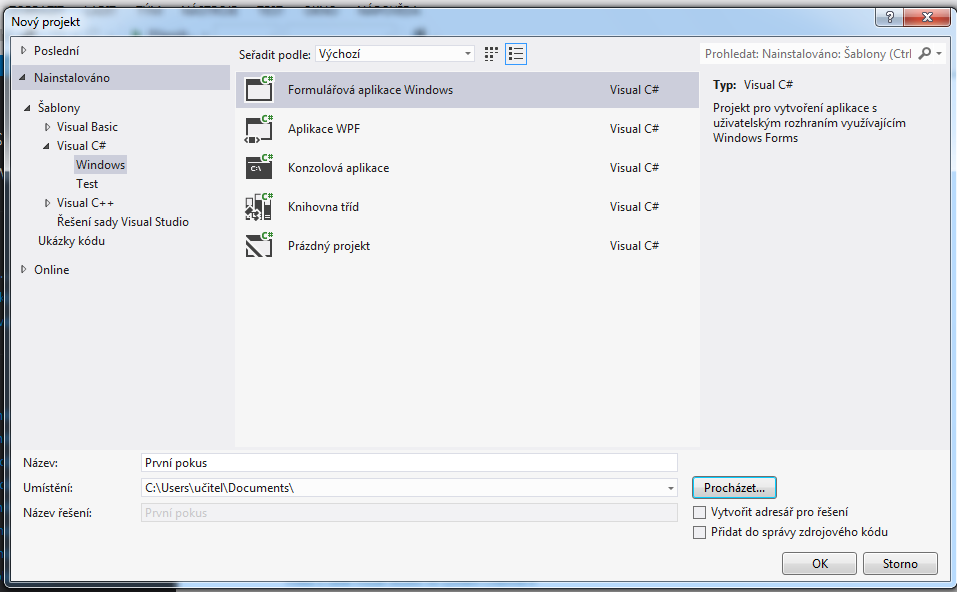Open the help question mark button
The width and height of the screenshot is (957, 592).
click(x=889, y=17)
